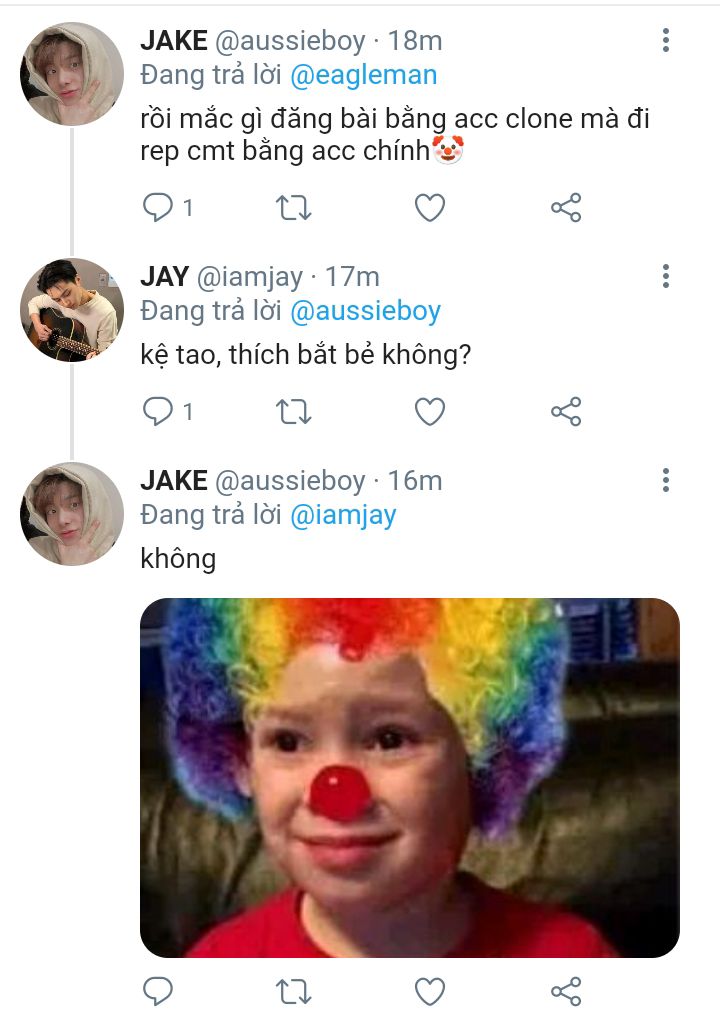This screenshot has height=1024, width=720.
Task: Like Jake's 18m tweet with the heart
Action: coord(430,208)
